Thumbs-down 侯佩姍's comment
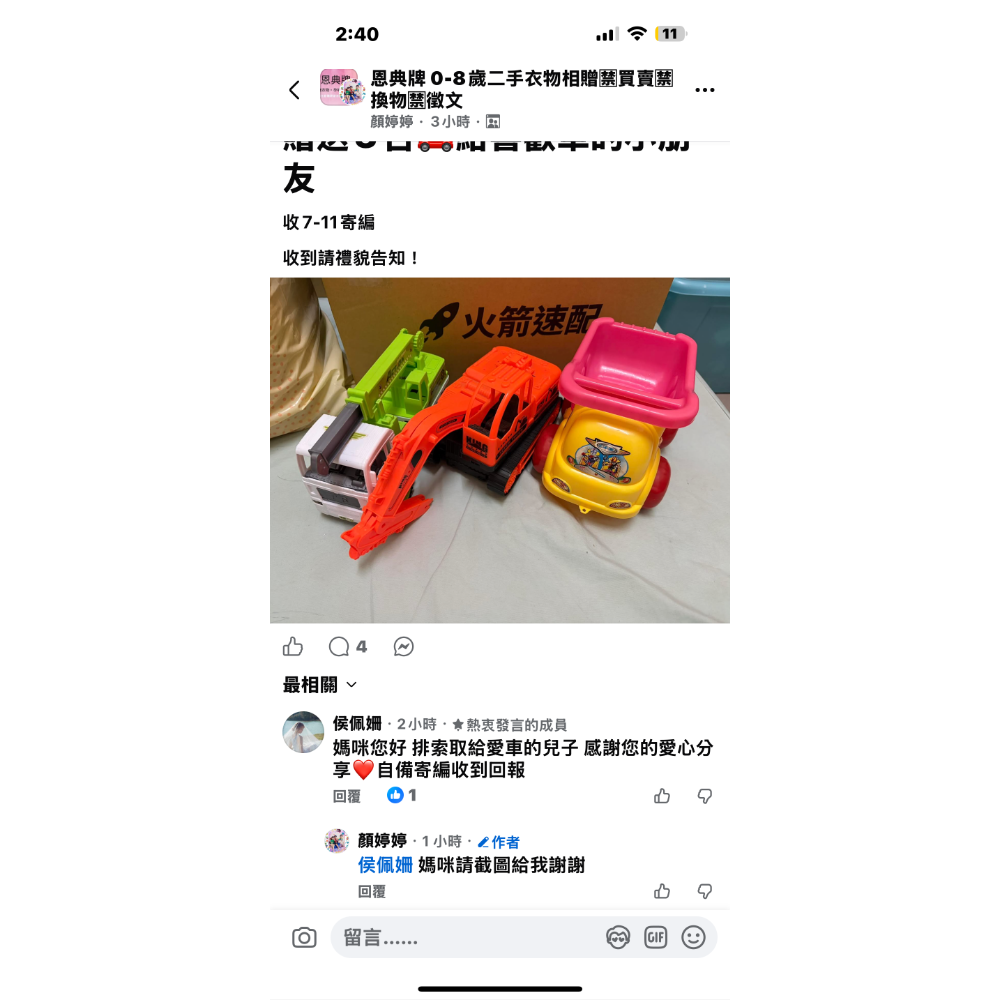Viewport: 1000px width, 1000px height. tap(705, 796)
